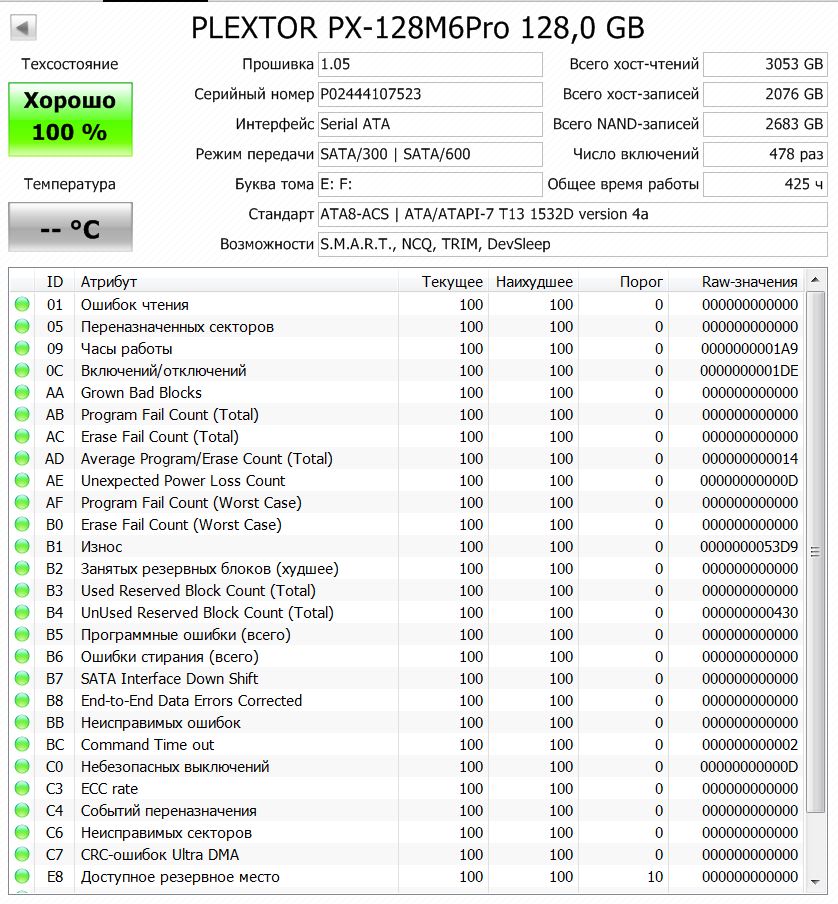The width and height of the screenshot is (838, 904).
Task: Click the back arrow button beside the drive title
Action: pos(23,27)
